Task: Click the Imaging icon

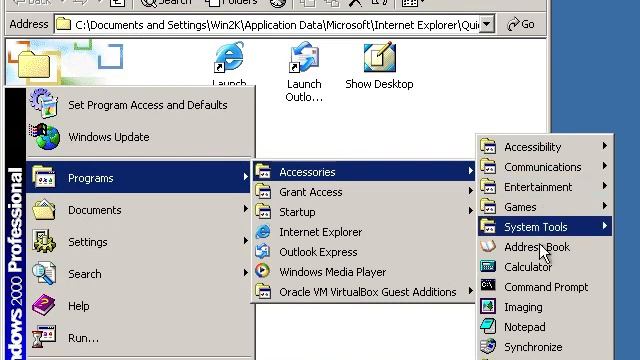Action: click(488, 306)
